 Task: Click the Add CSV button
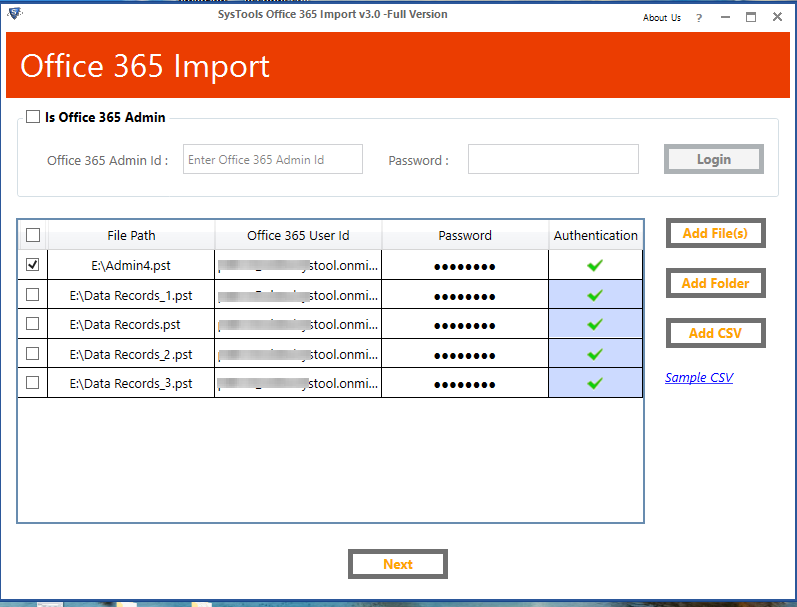(715, 333)
